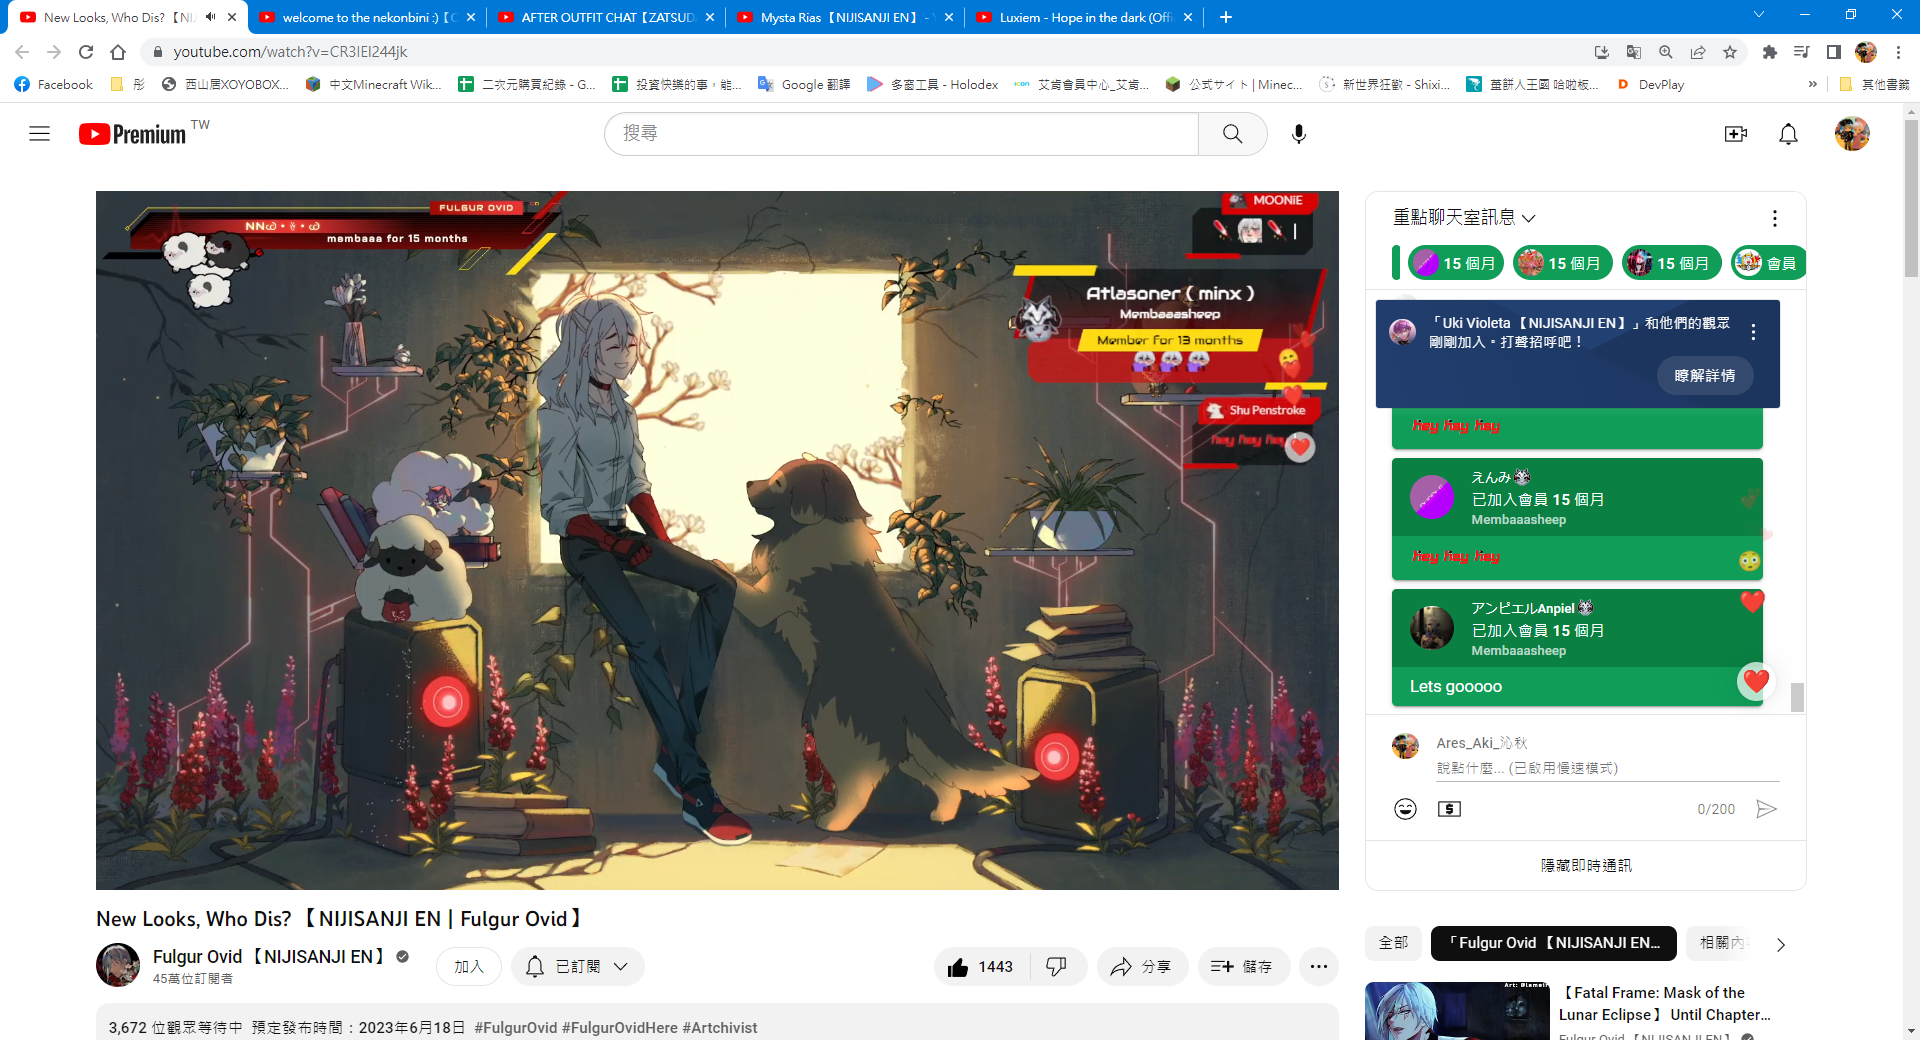The image size is (1920, 1040).
Task: Switch to 'welcome to the nekonbini' tab
Action: click(x=367, y=17)
